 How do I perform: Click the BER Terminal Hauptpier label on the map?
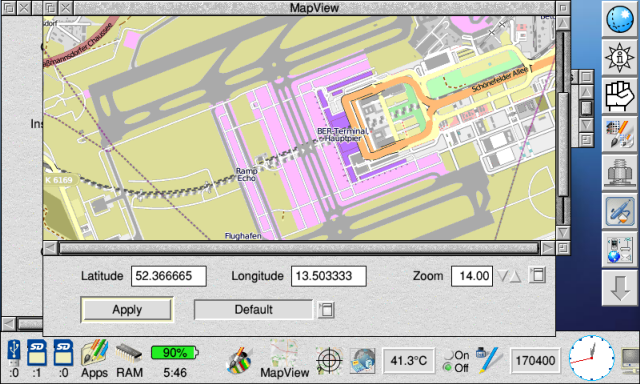[342, 135]
